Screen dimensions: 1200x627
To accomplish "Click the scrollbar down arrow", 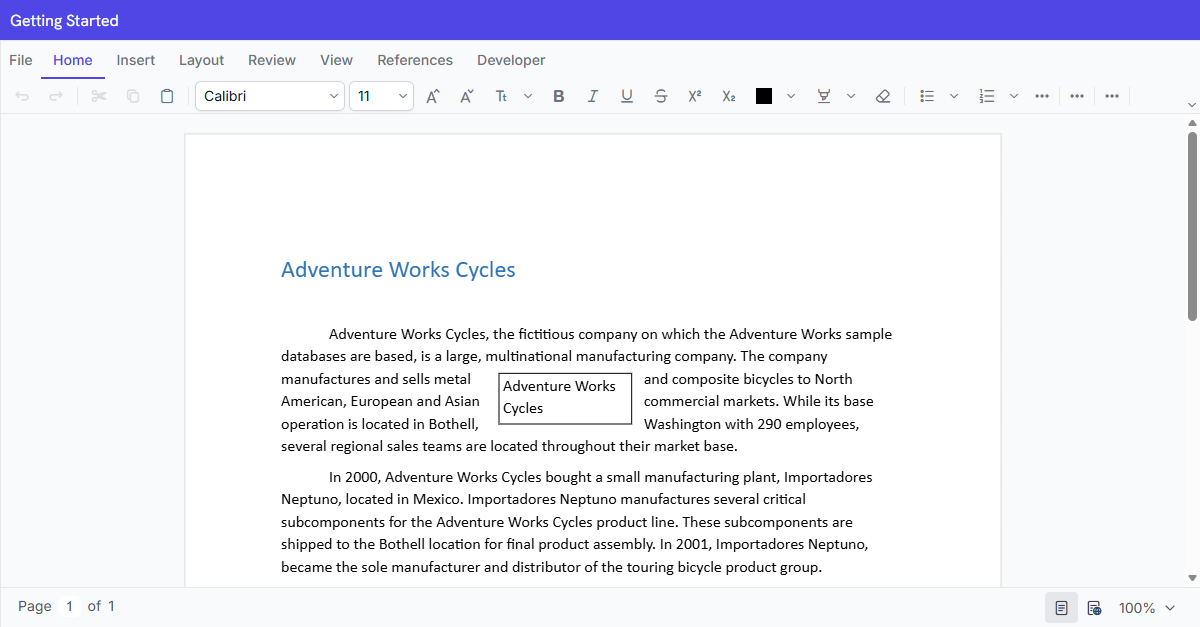I will click(1192, 577).
